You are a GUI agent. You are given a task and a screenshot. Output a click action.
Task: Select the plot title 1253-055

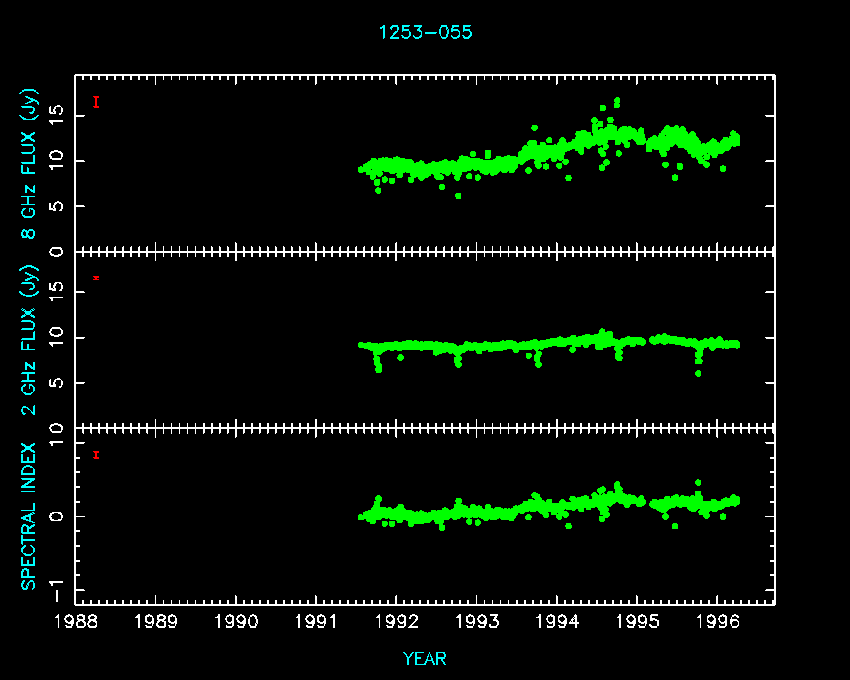point(425,33)
